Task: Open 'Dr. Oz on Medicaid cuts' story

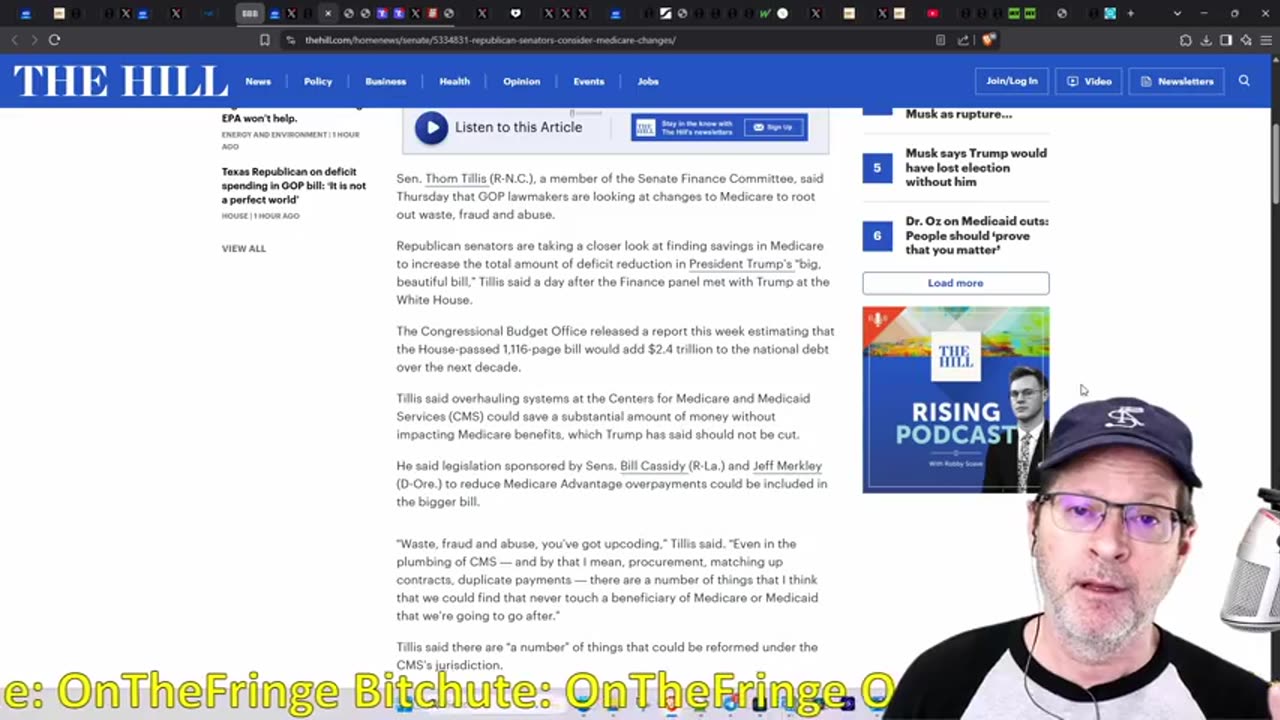Action: [976, 235]
